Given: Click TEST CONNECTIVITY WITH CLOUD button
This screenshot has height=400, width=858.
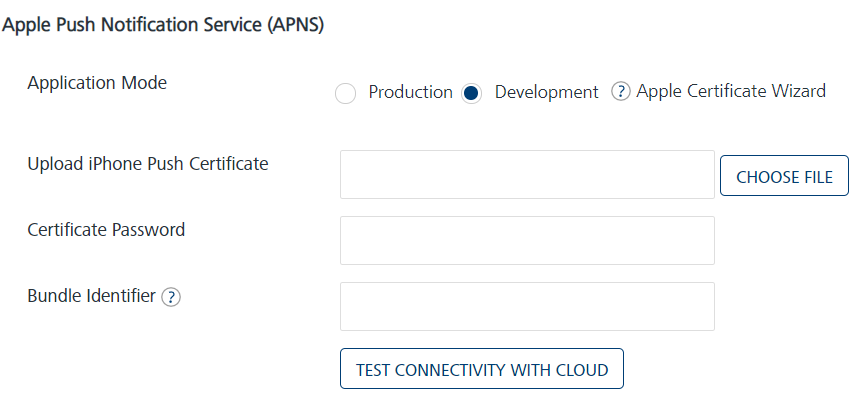Looking at the screenshot, I should click(x=482, y=369).
